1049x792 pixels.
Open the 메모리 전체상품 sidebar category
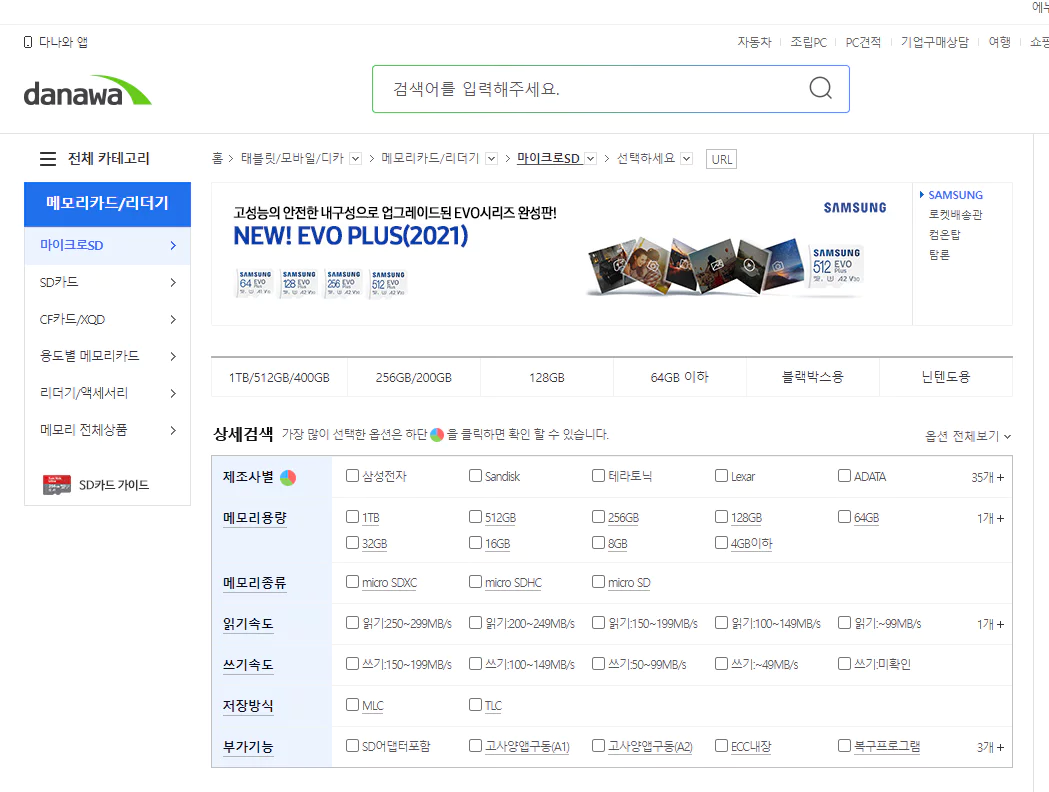(108, 429)
